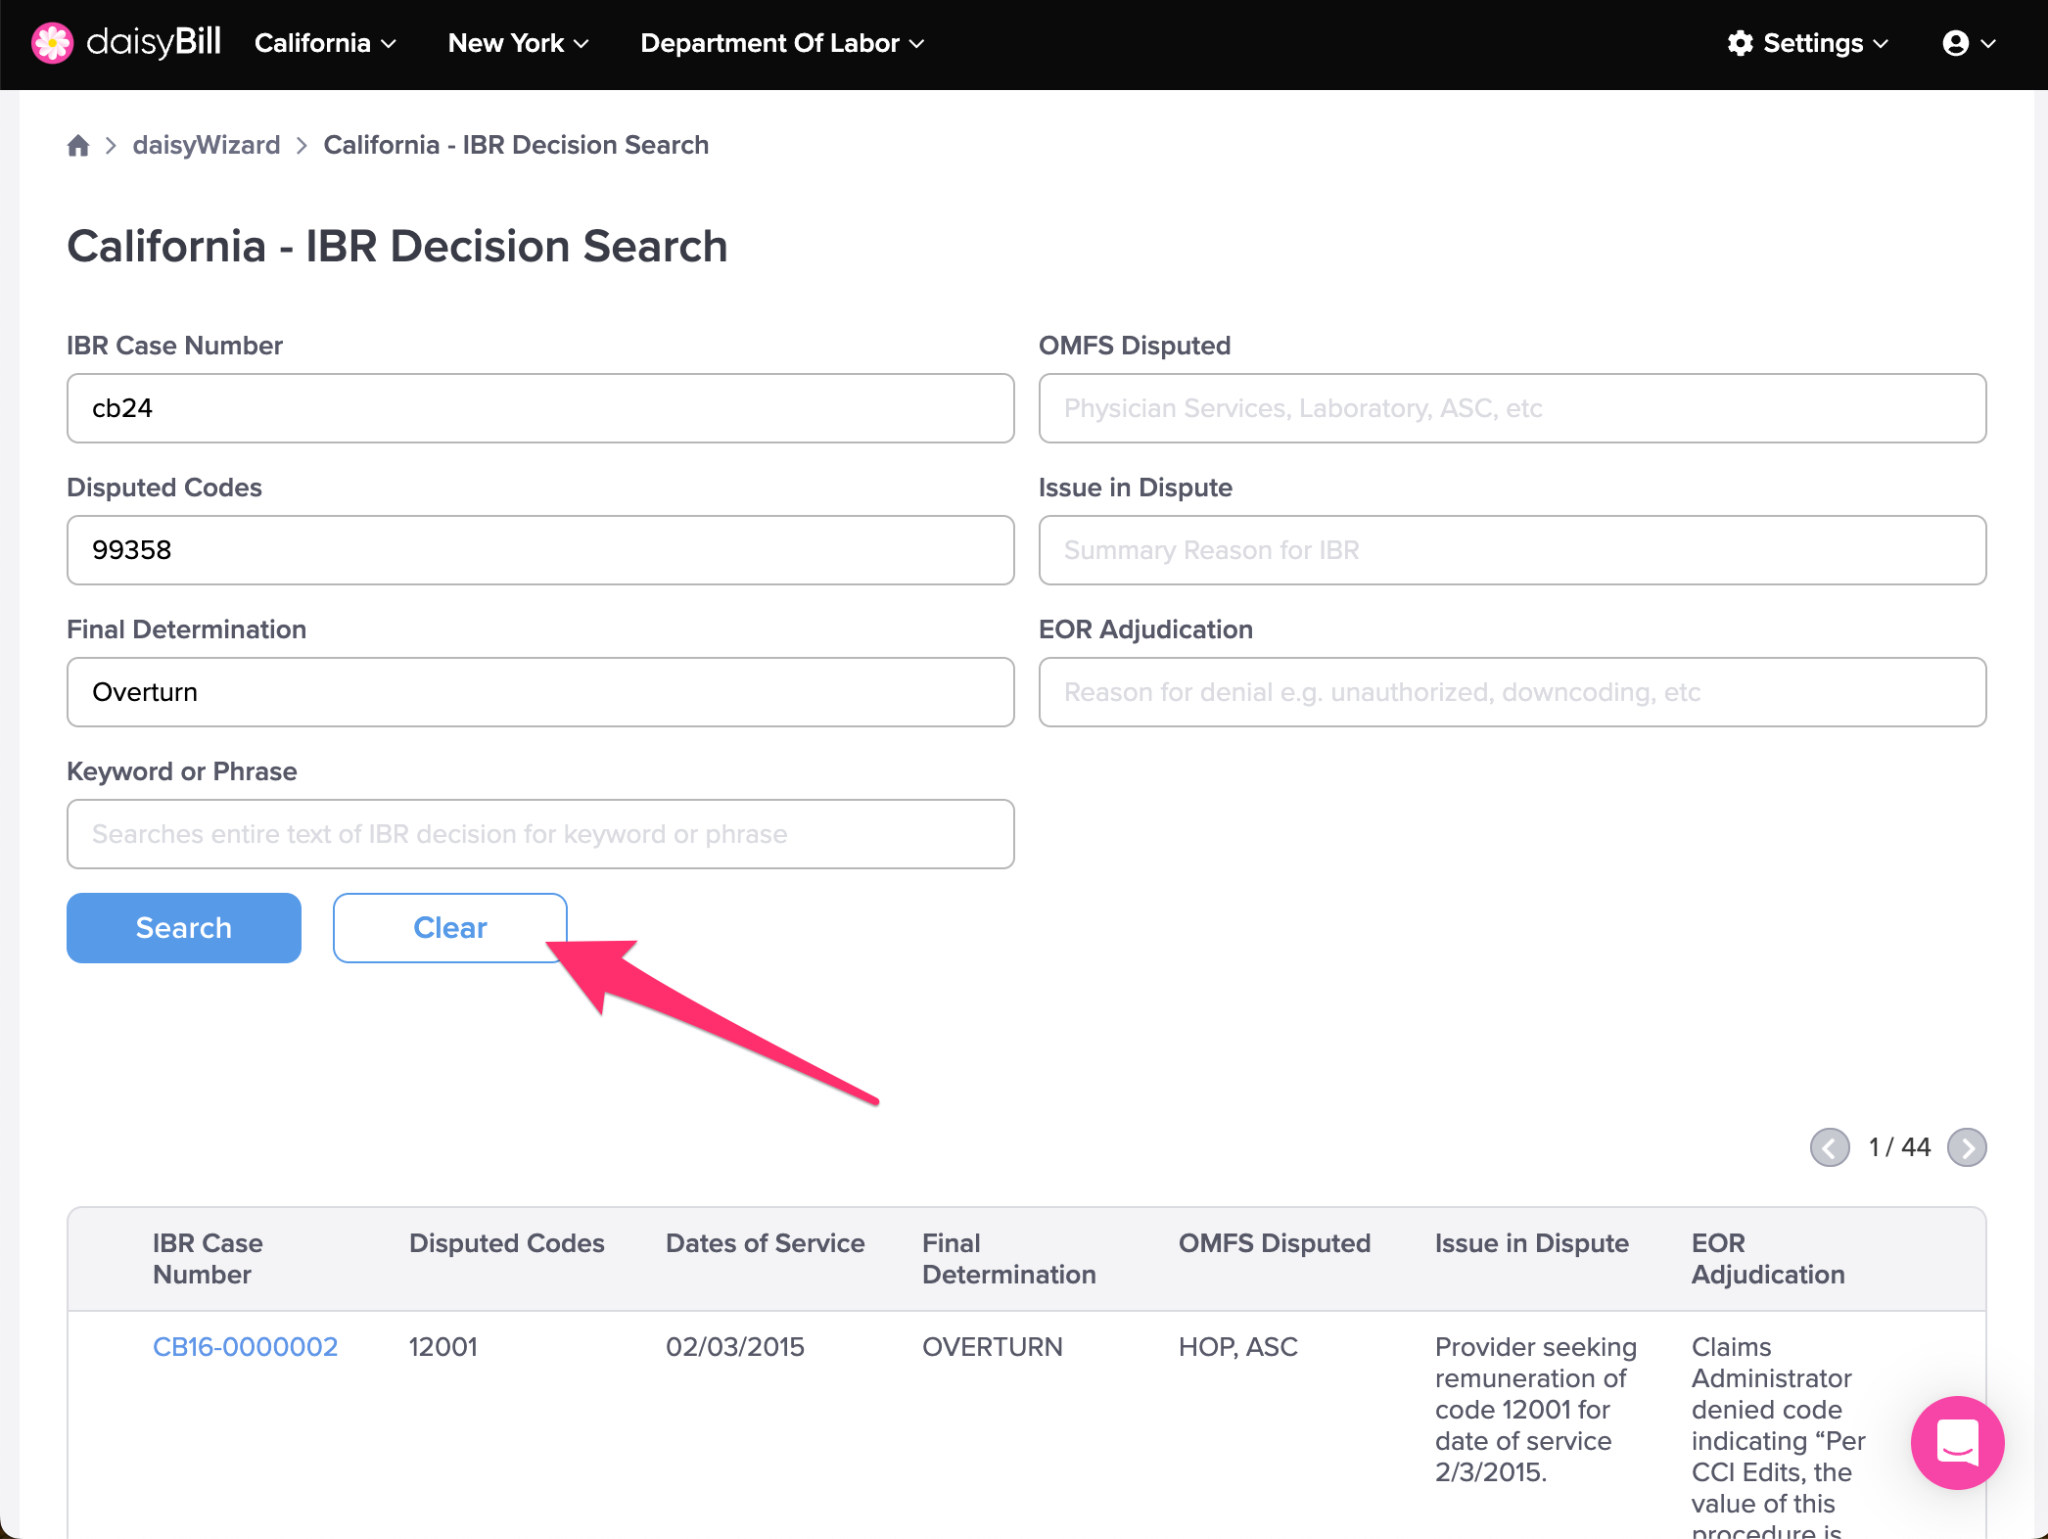2048x1539 pixels.
Task: Click the Clear button
Action: [450, 928]
